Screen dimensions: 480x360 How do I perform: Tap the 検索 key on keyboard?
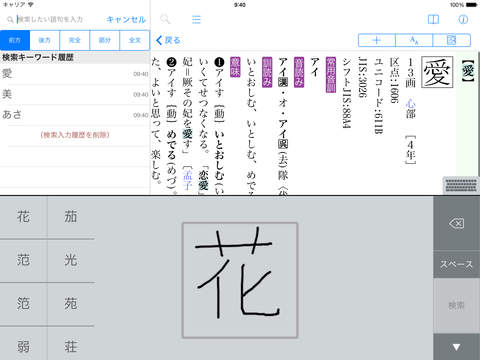coord(456,305)
